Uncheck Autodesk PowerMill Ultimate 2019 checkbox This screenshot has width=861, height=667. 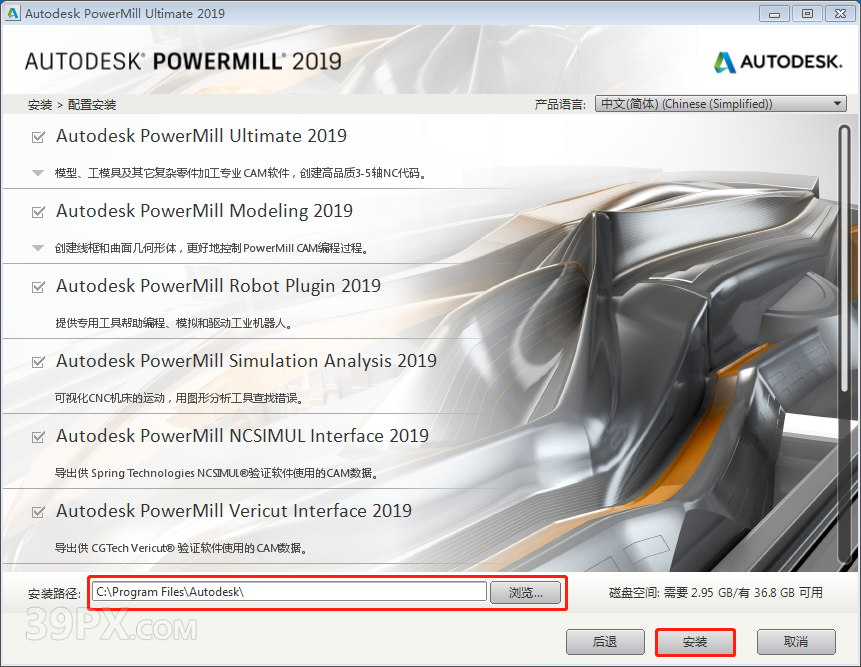click(x=38, y=137)
